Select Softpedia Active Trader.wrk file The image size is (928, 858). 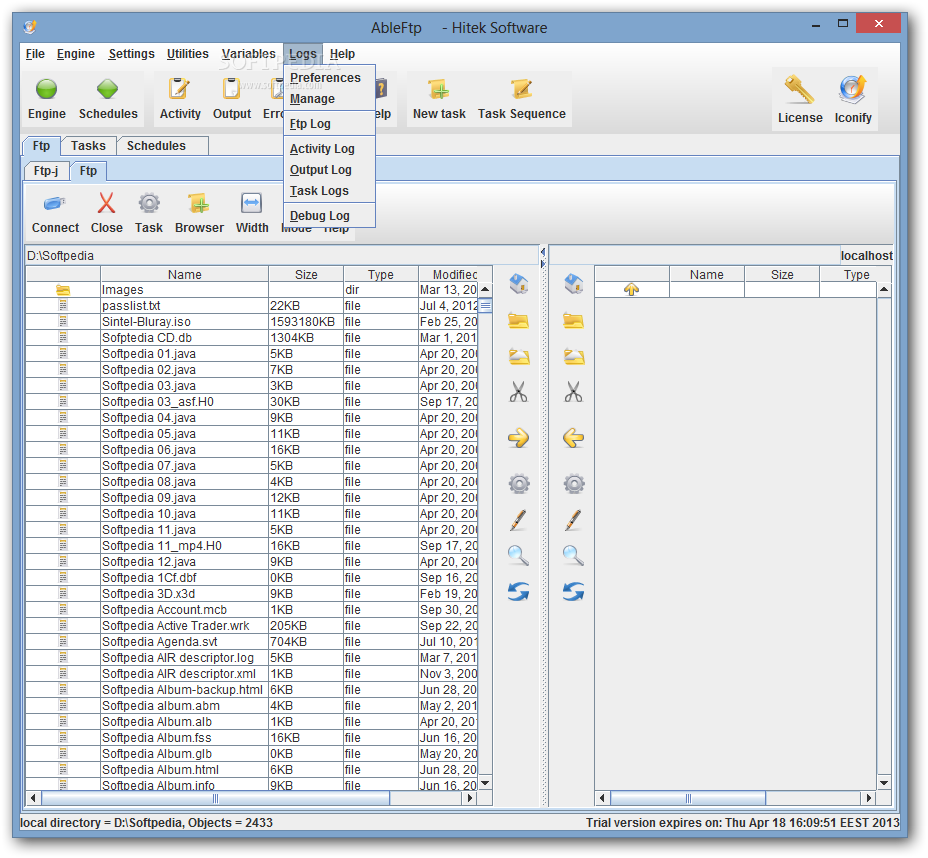[x=252, y=626]
